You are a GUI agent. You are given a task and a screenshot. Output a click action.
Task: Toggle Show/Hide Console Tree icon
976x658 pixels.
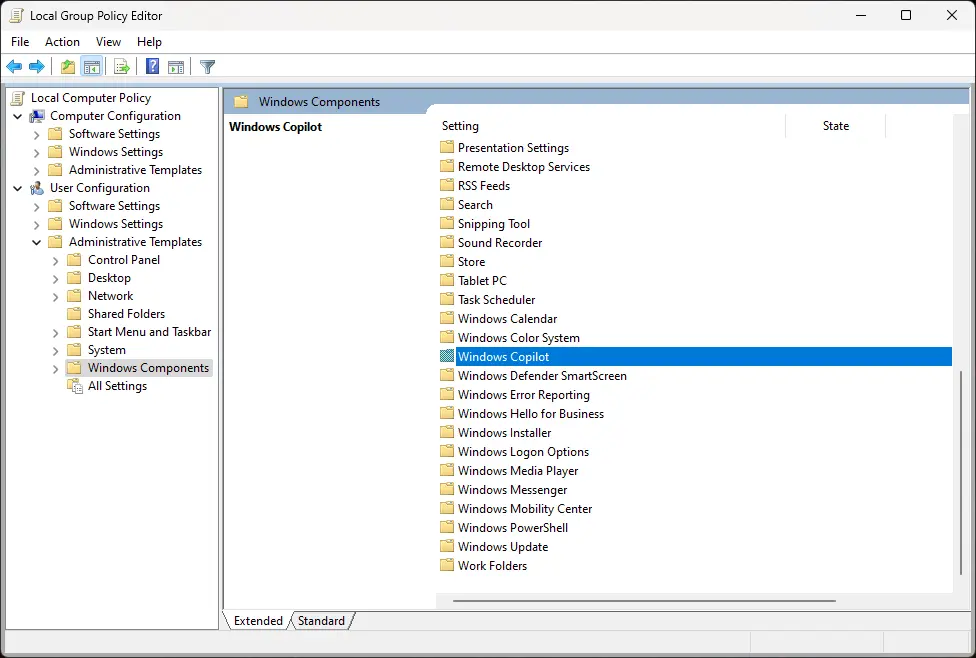click(x=92, y=67)
